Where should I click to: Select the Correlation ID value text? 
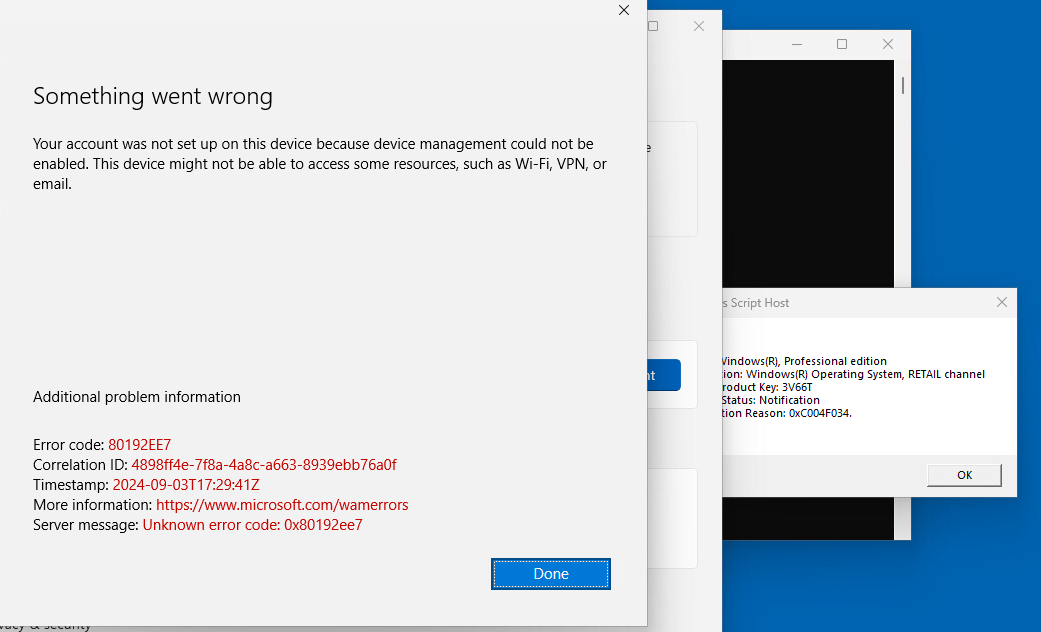(x=264, y=464)
